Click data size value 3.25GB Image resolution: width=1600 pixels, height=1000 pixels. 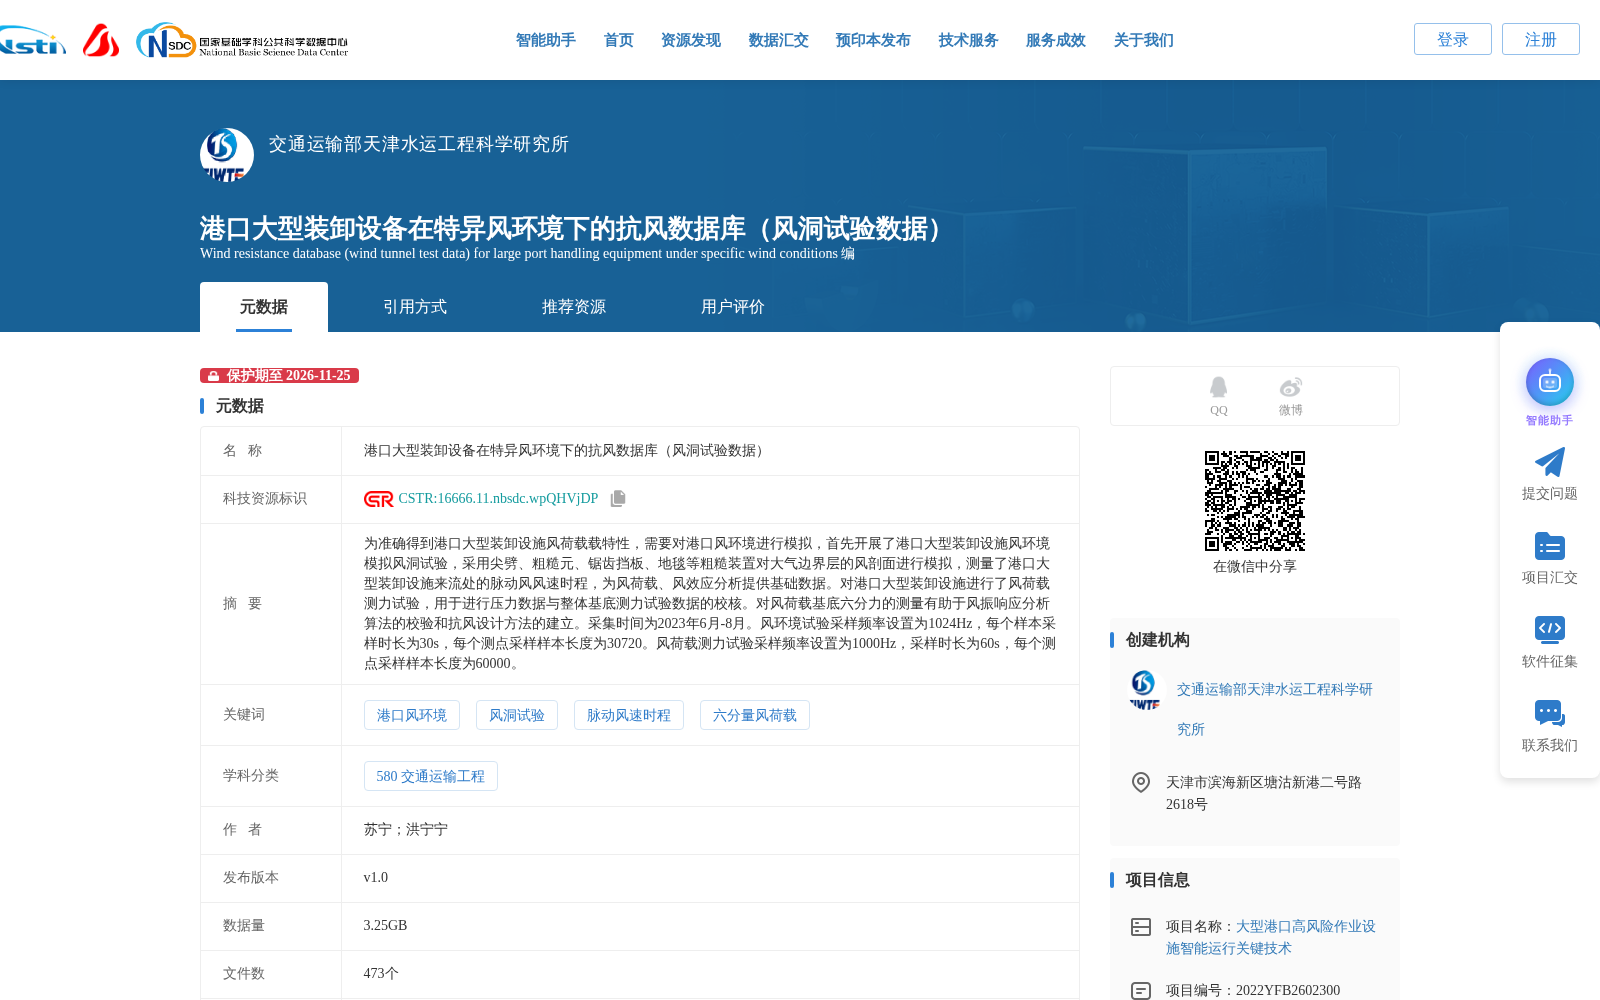click(x=385, y=926)
